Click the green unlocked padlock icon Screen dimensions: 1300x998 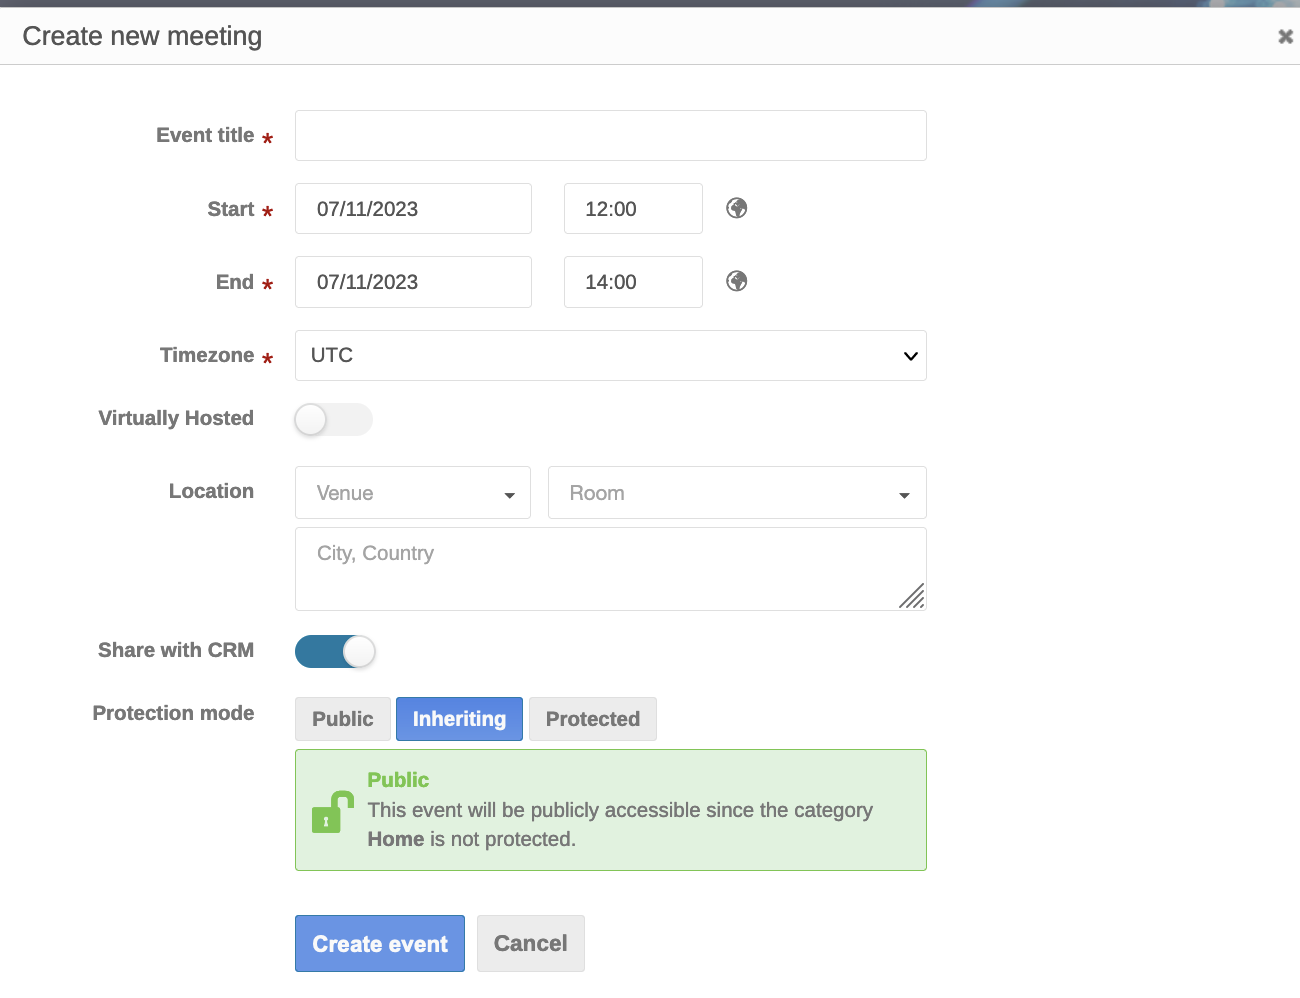(x=332, y=812)
